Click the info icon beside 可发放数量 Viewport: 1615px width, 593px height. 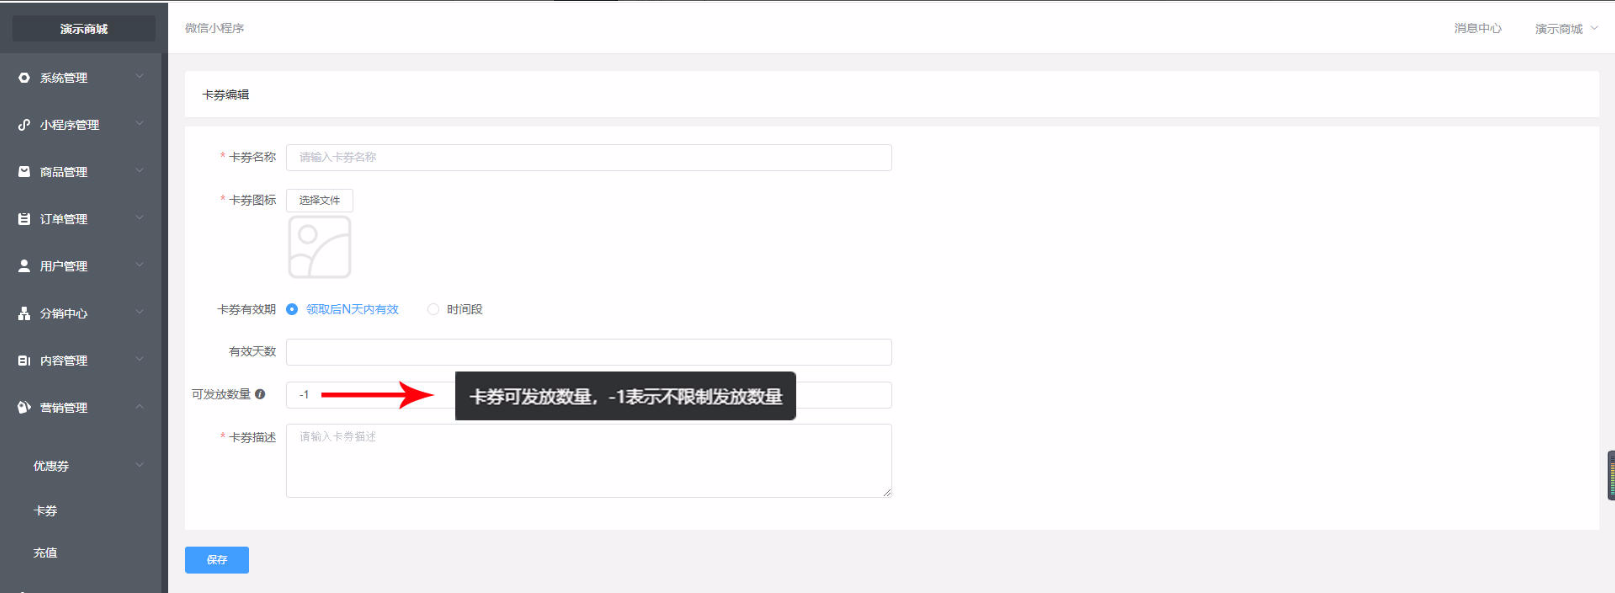tap(260, 394)
